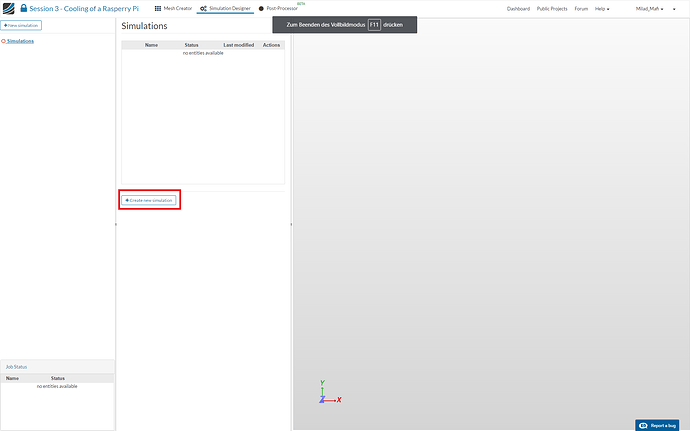This screenshot has height=431, width=690.
Task: Click the project lock icon
Action: coord(24,8)
